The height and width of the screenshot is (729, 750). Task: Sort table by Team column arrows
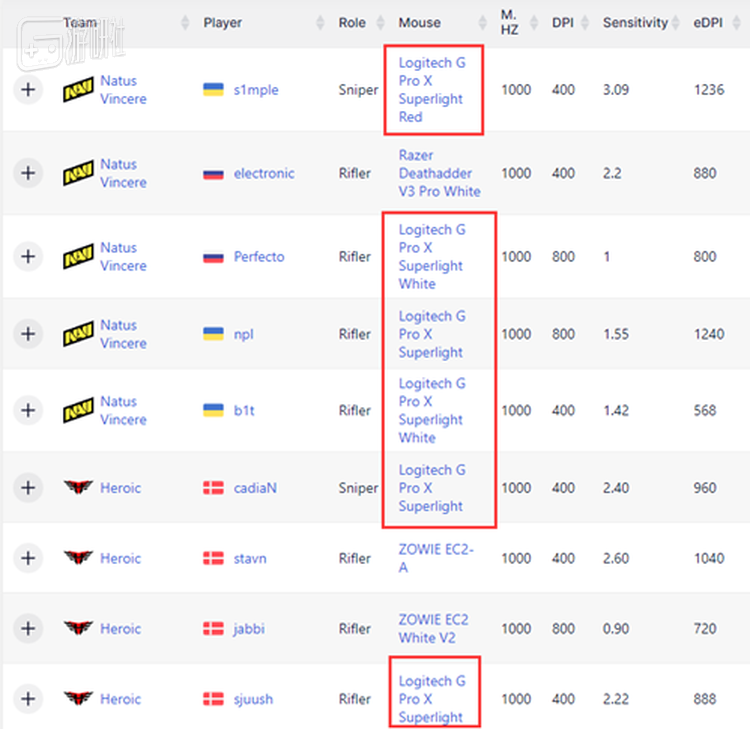[185, 22]
